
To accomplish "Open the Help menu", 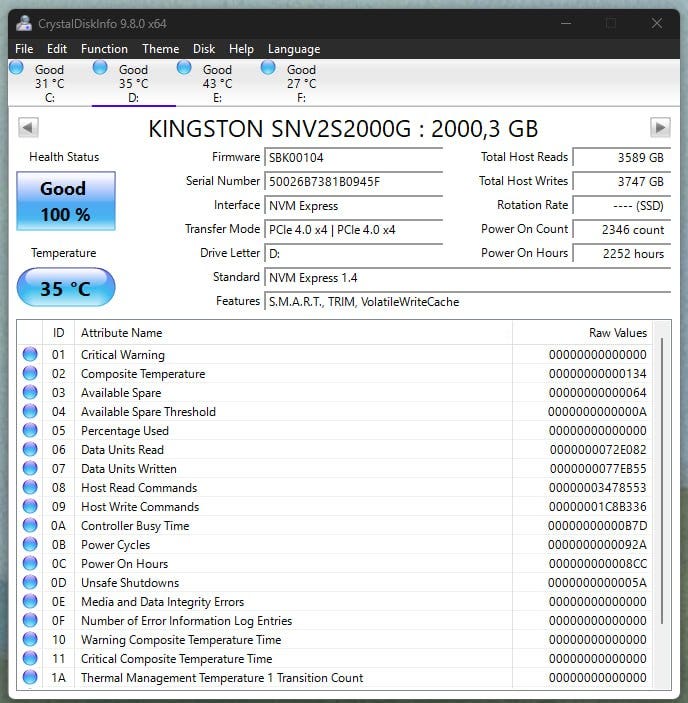I will coord(241,48).
